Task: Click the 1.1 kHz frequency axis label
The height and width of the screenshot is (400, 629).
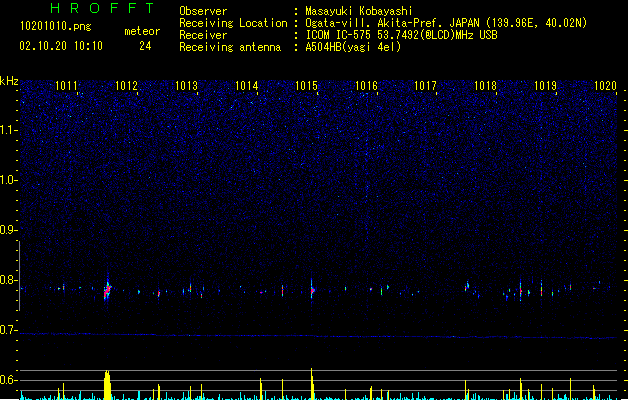Action: pos(8,130)
